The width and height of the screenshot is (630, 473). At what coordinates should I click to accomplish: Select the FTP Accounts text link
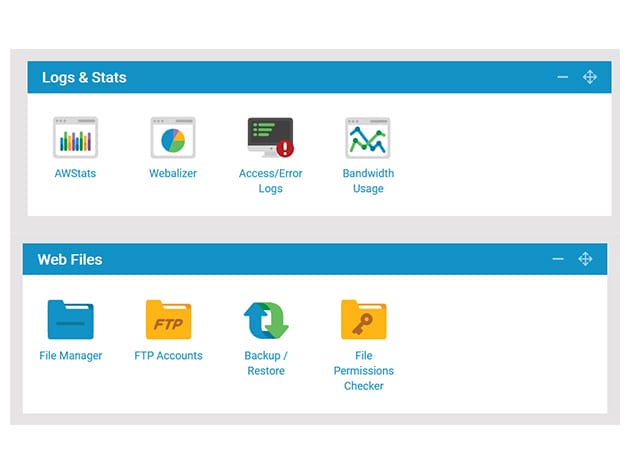[x=168, y=355]
